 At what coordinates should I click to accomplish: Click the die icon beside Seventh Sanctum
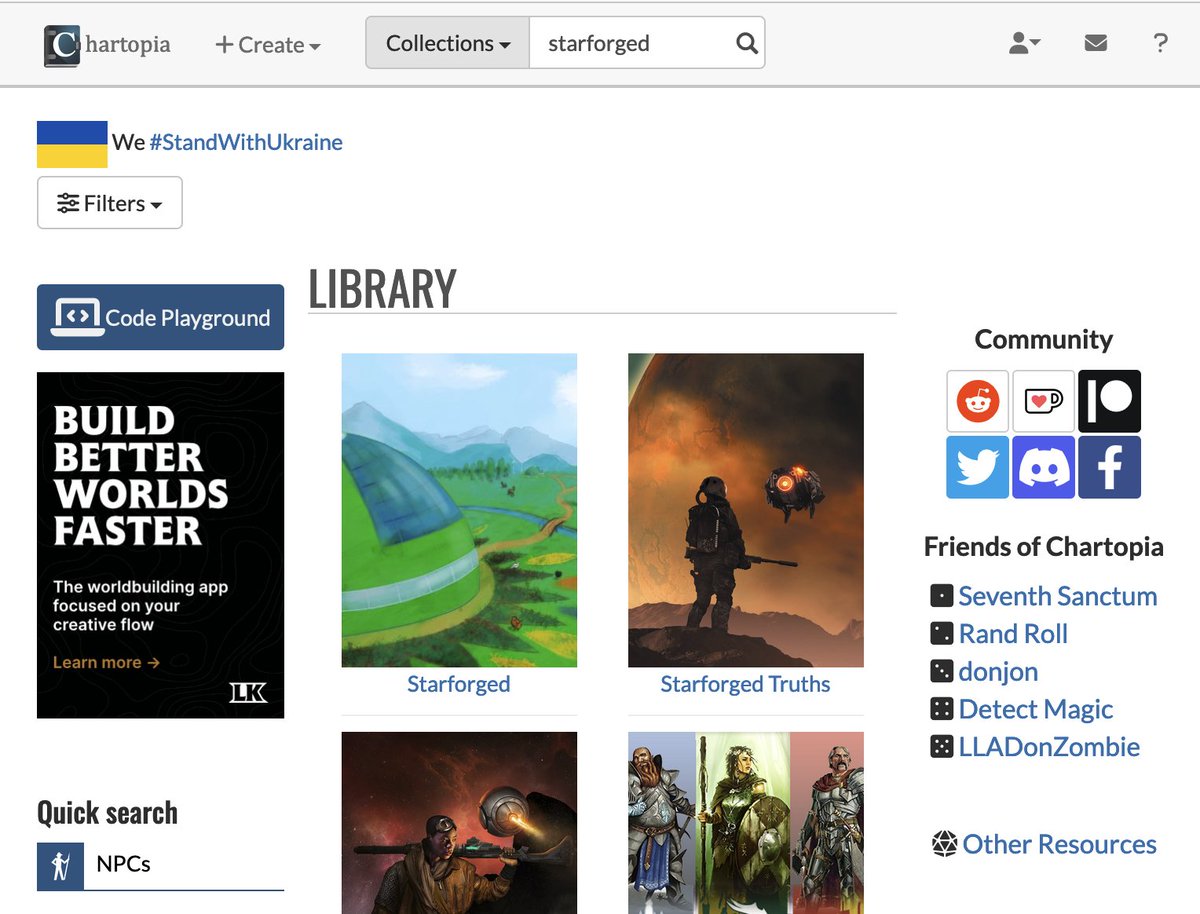pos(941,596)
